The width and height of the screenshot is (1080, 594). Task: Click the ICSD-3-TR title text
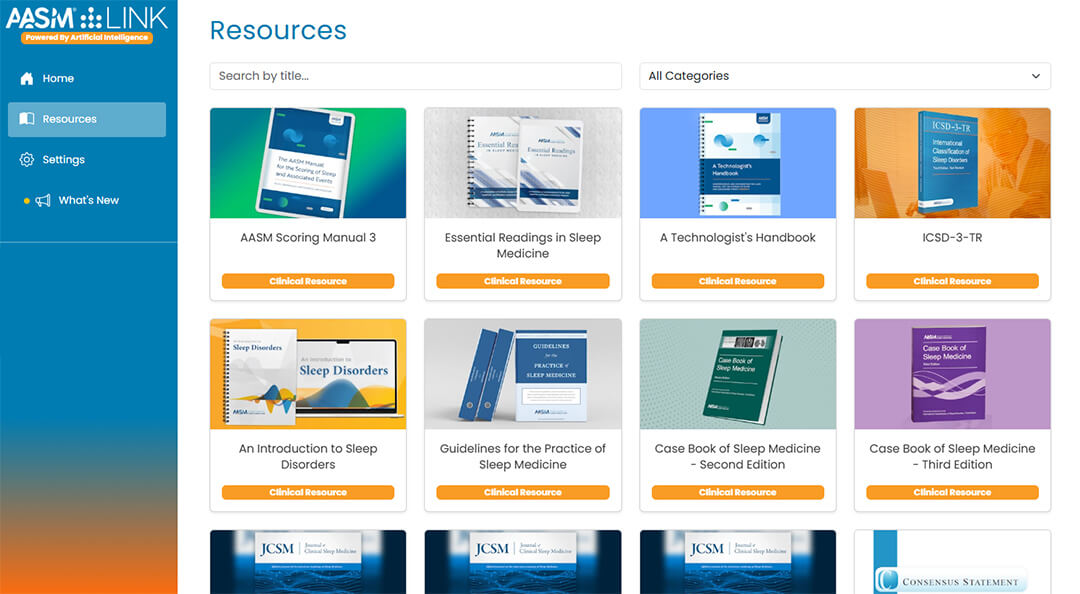[953, 238]
